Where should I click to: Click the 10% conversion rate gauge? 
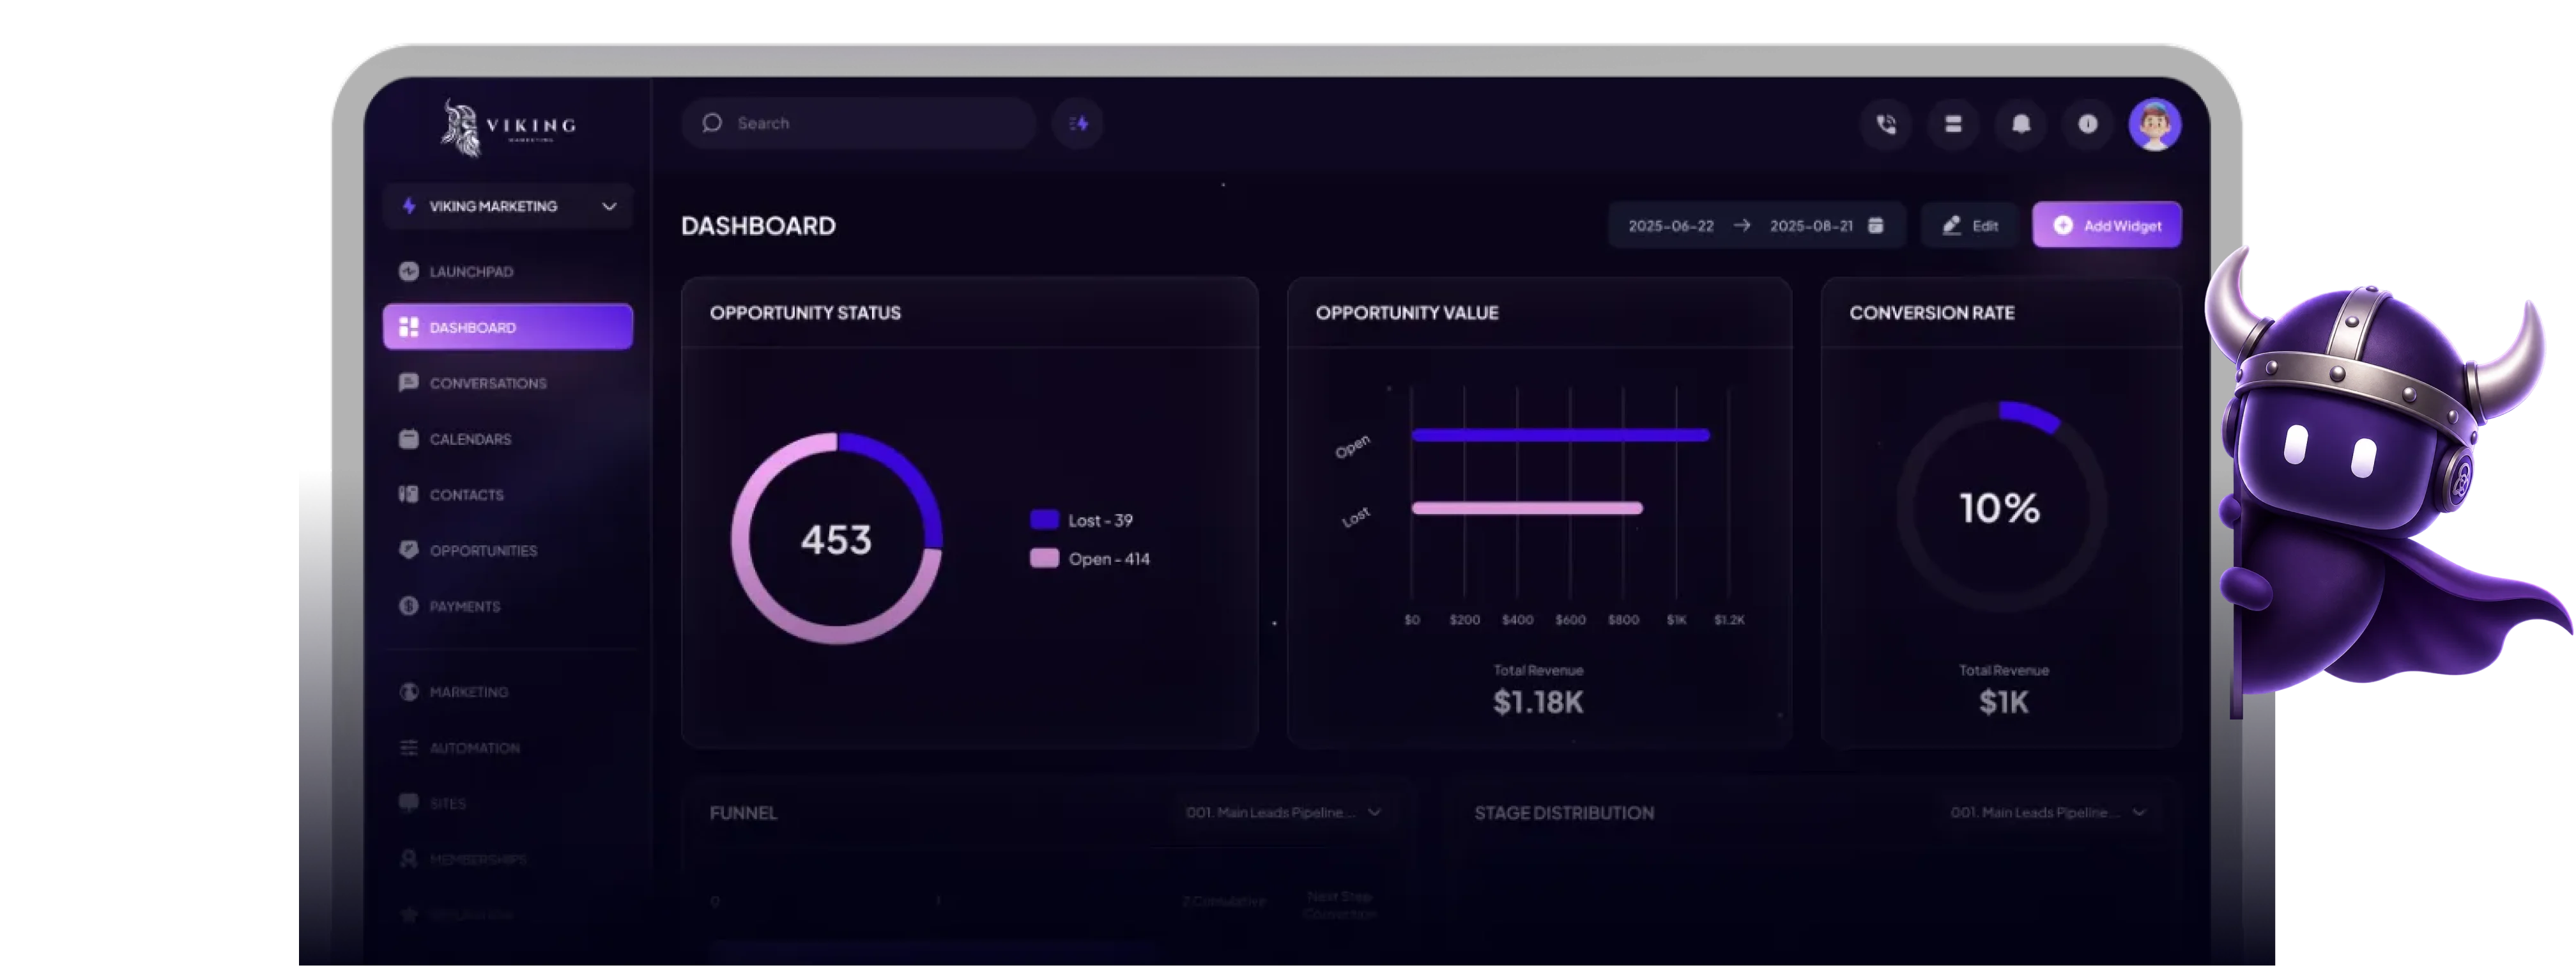click(x=2001, y=506)
